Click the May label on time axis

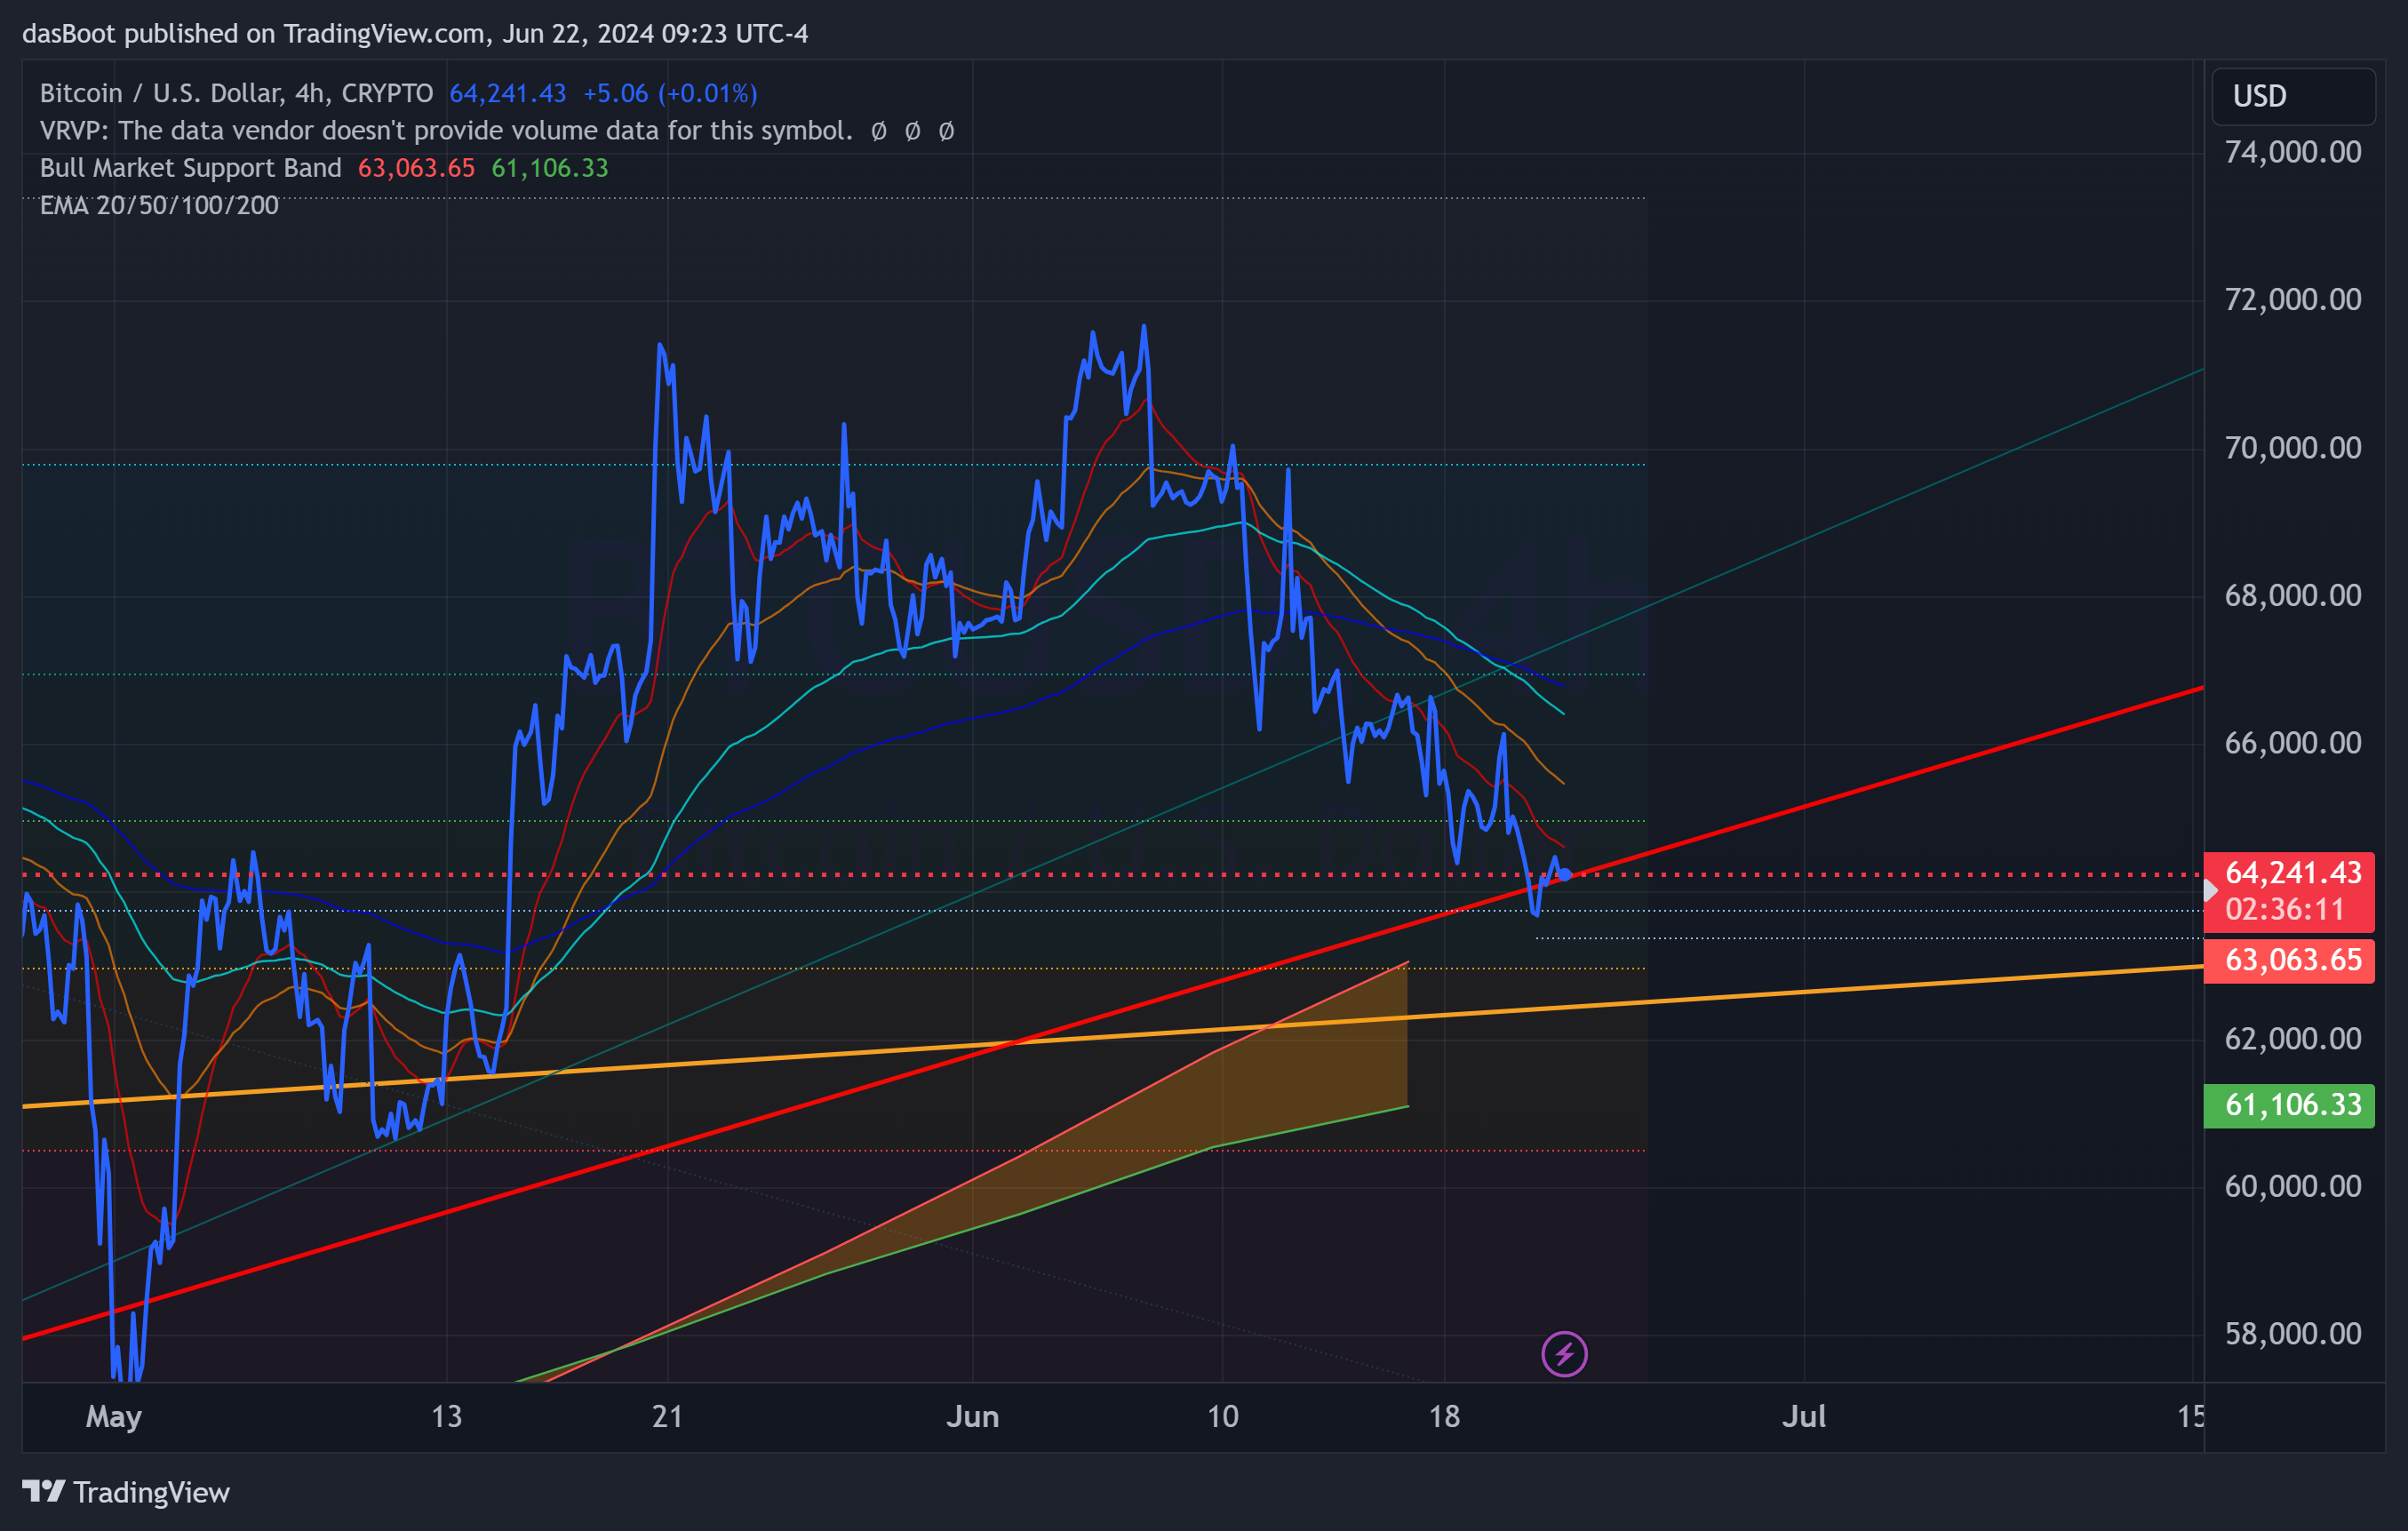pyautogui.click(x=114, y=1417)
